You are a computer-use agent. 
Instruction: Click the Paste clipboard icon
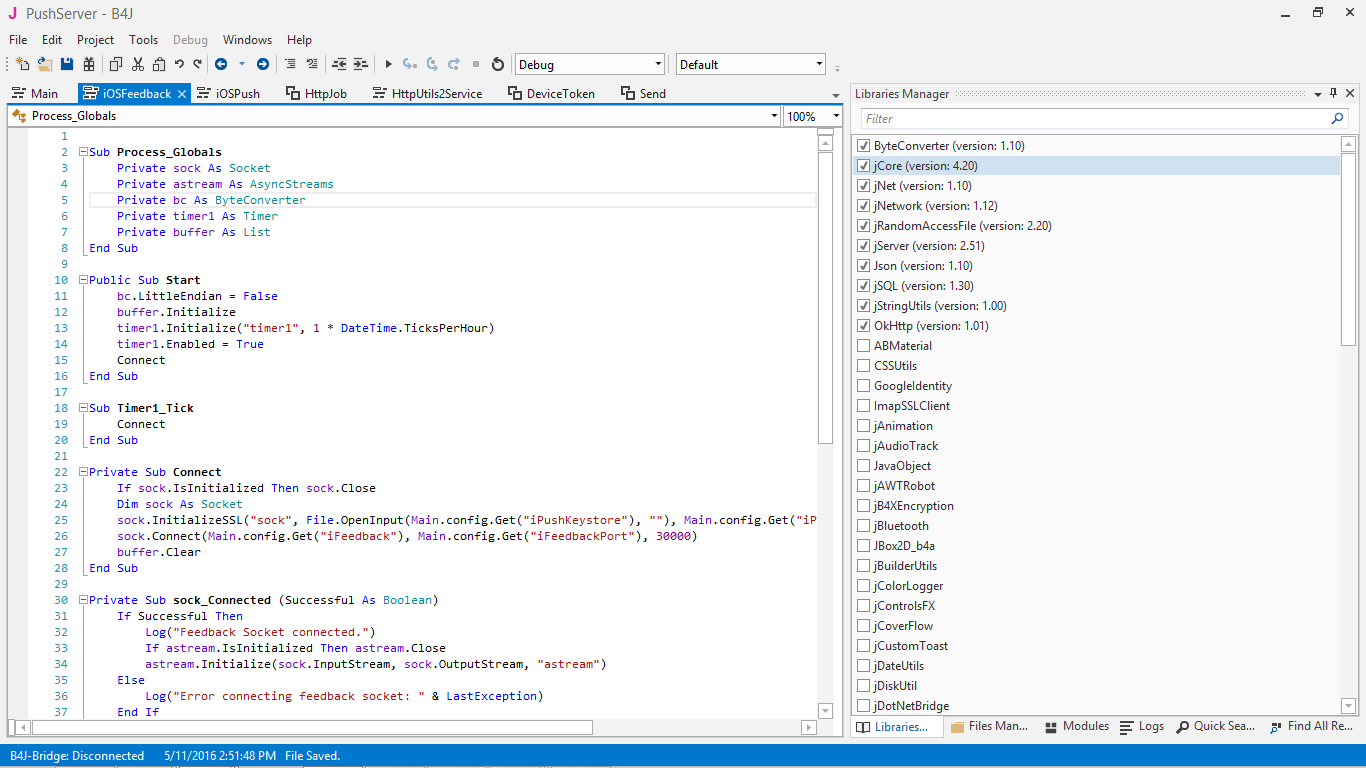pos(158,64)
